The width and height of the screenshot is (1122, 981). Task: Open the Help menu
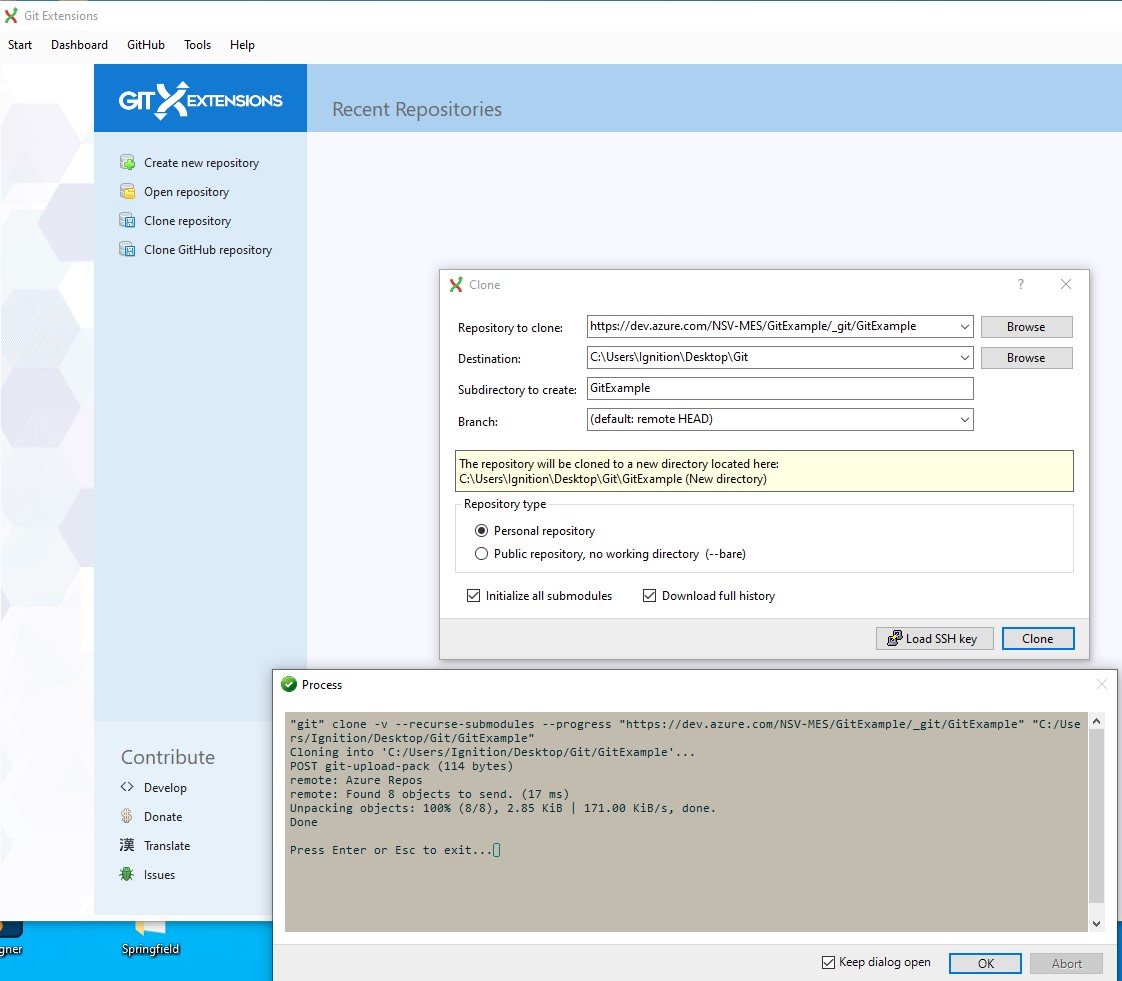point(242,44)
